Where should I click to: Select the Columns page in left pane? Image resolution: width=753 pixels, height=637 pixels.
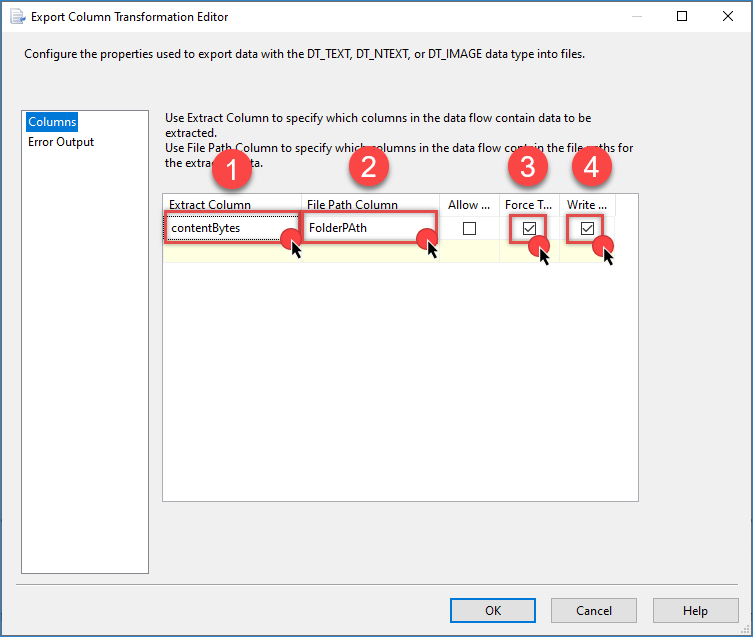[52, 122]
